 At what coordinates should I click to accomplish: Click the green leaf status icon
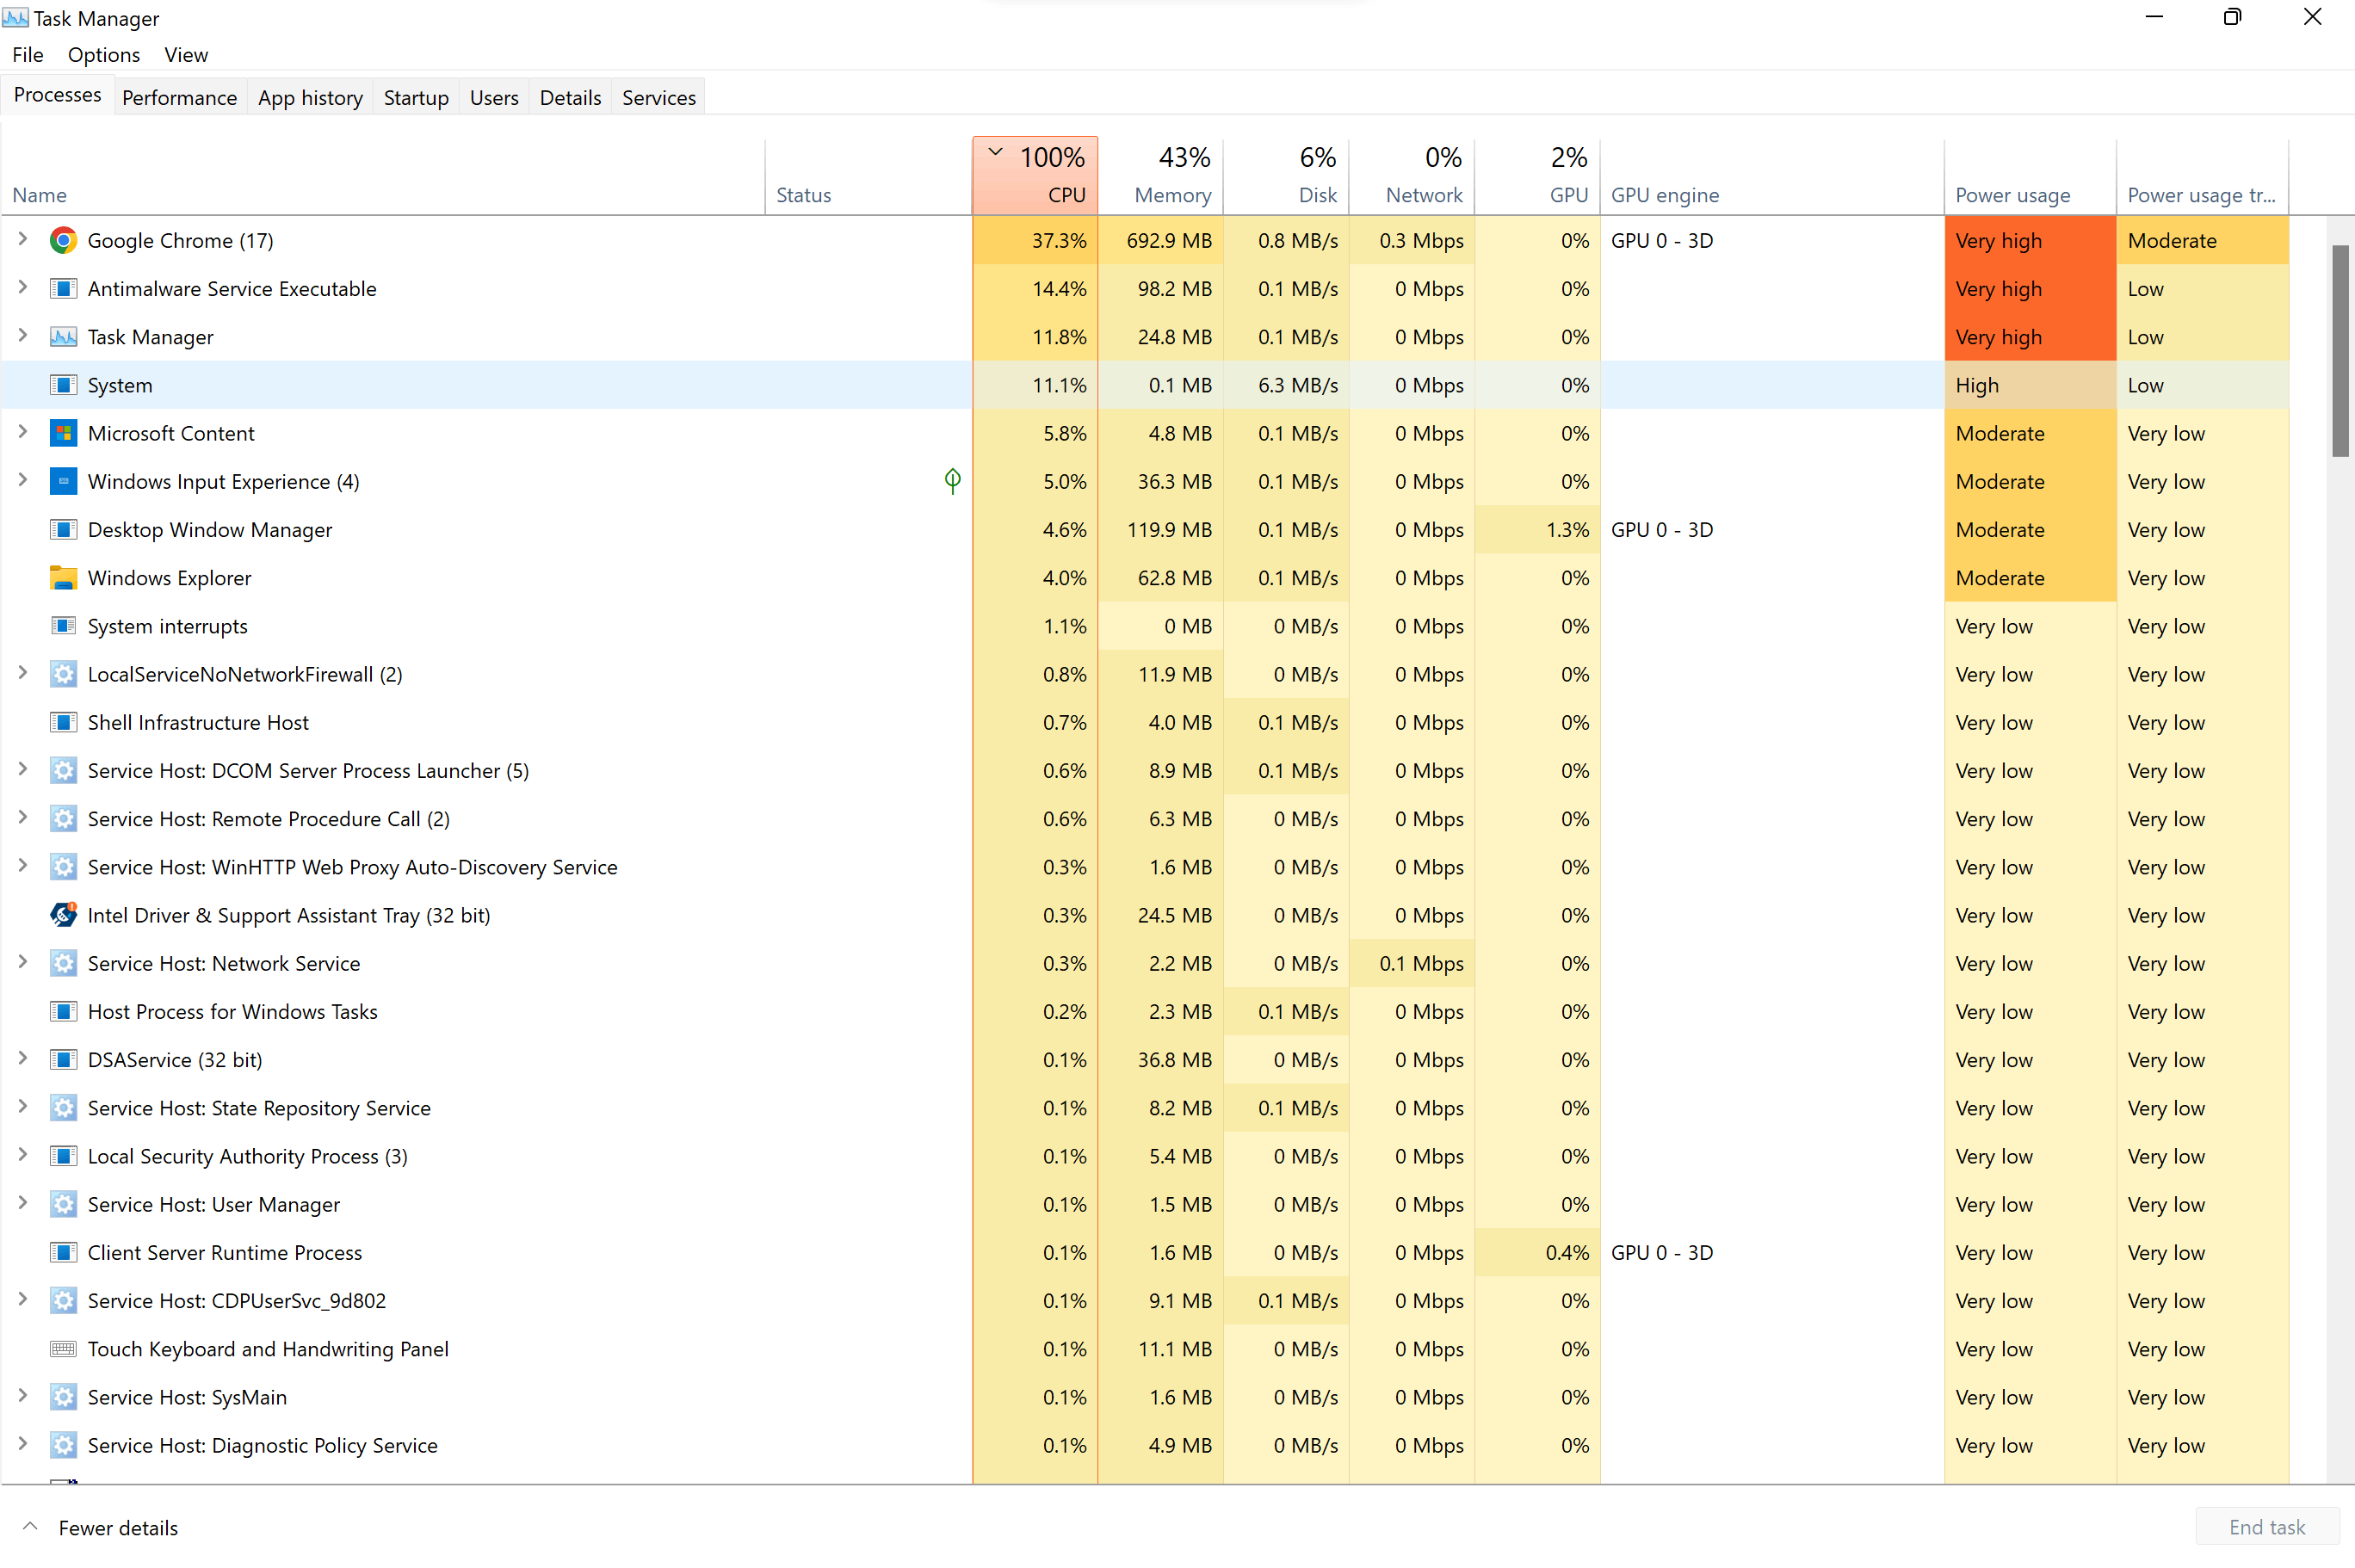click(952, 481)
